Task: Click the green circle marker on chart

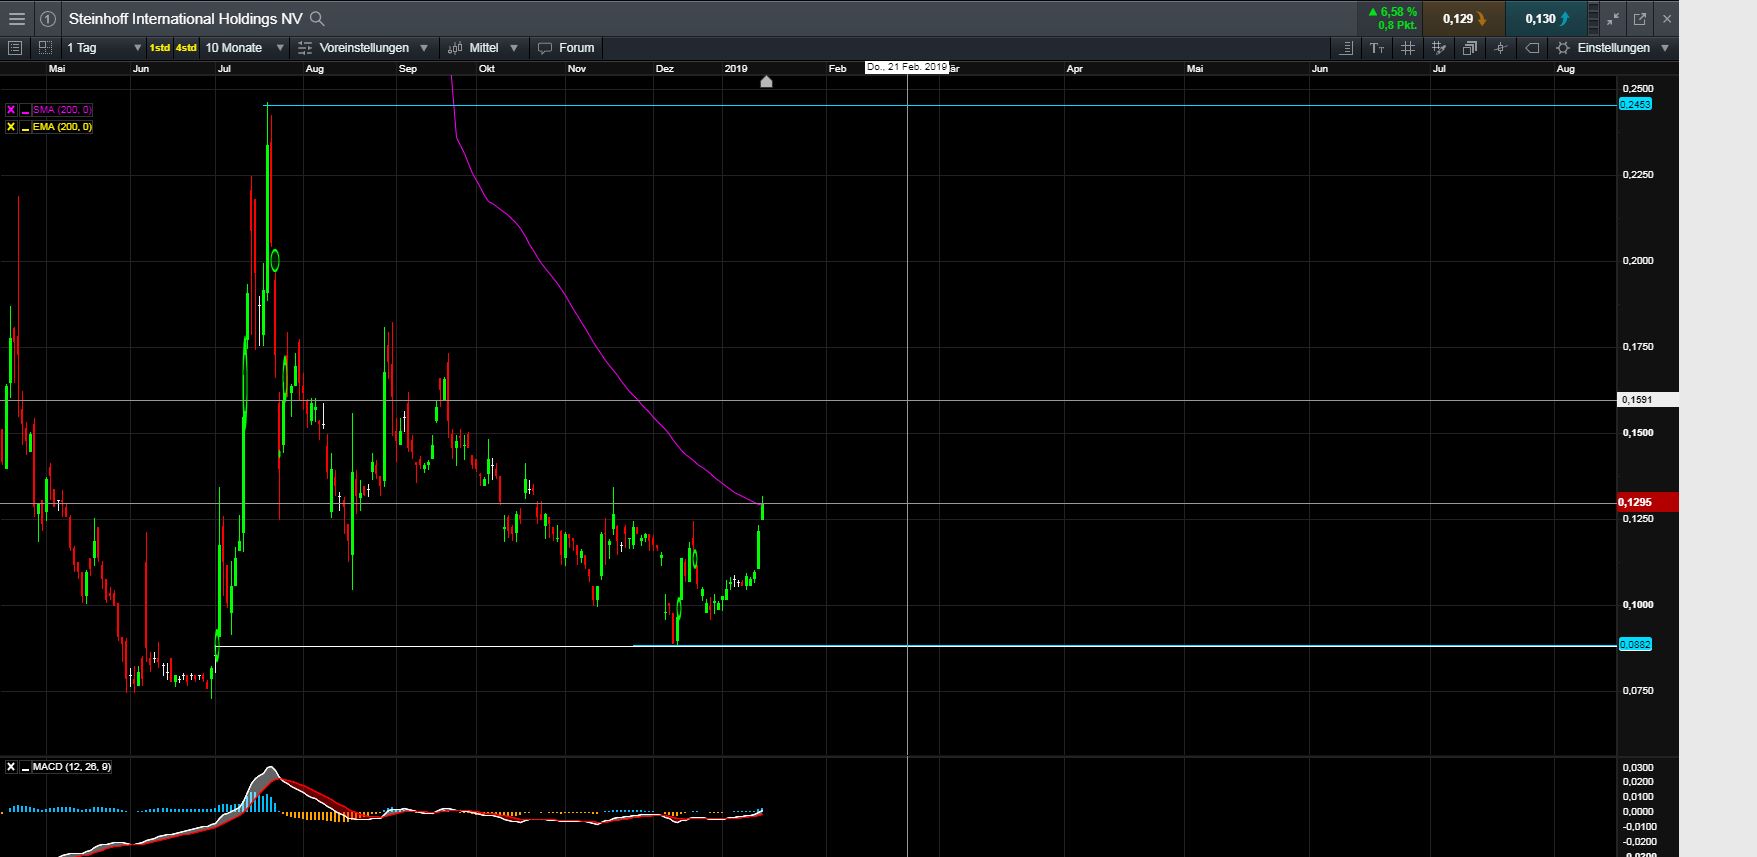Action: [x=275, y=261]
